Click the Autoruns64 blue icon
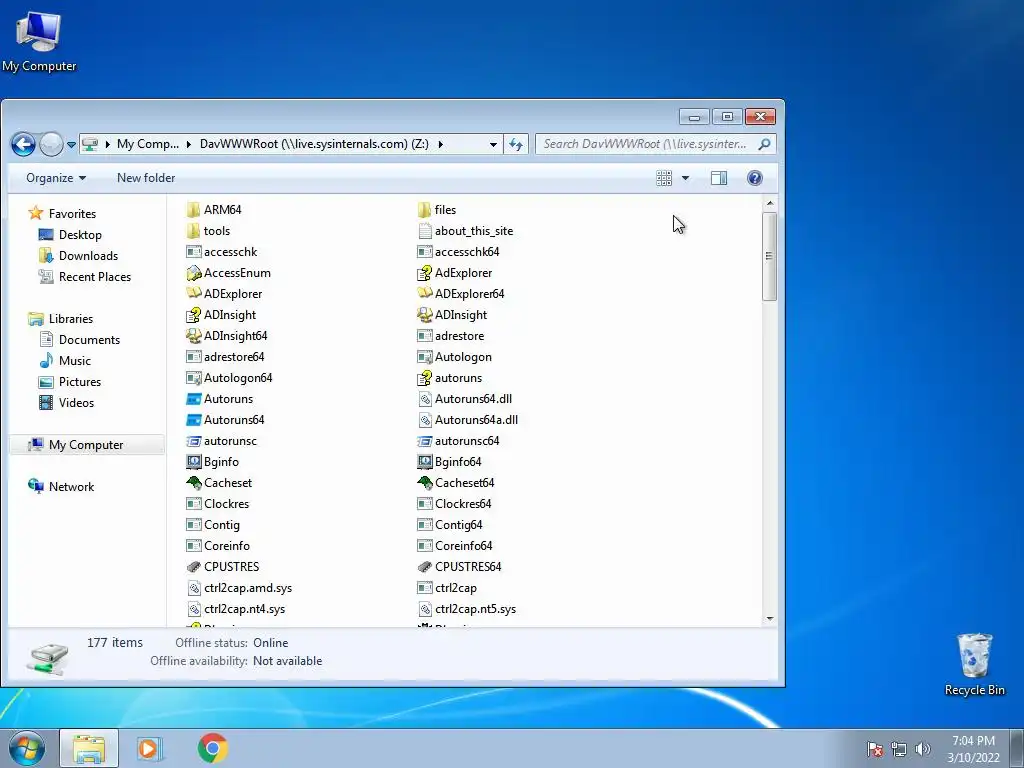This screenshot has width=1024, height=768. click(x=193, y=420)
